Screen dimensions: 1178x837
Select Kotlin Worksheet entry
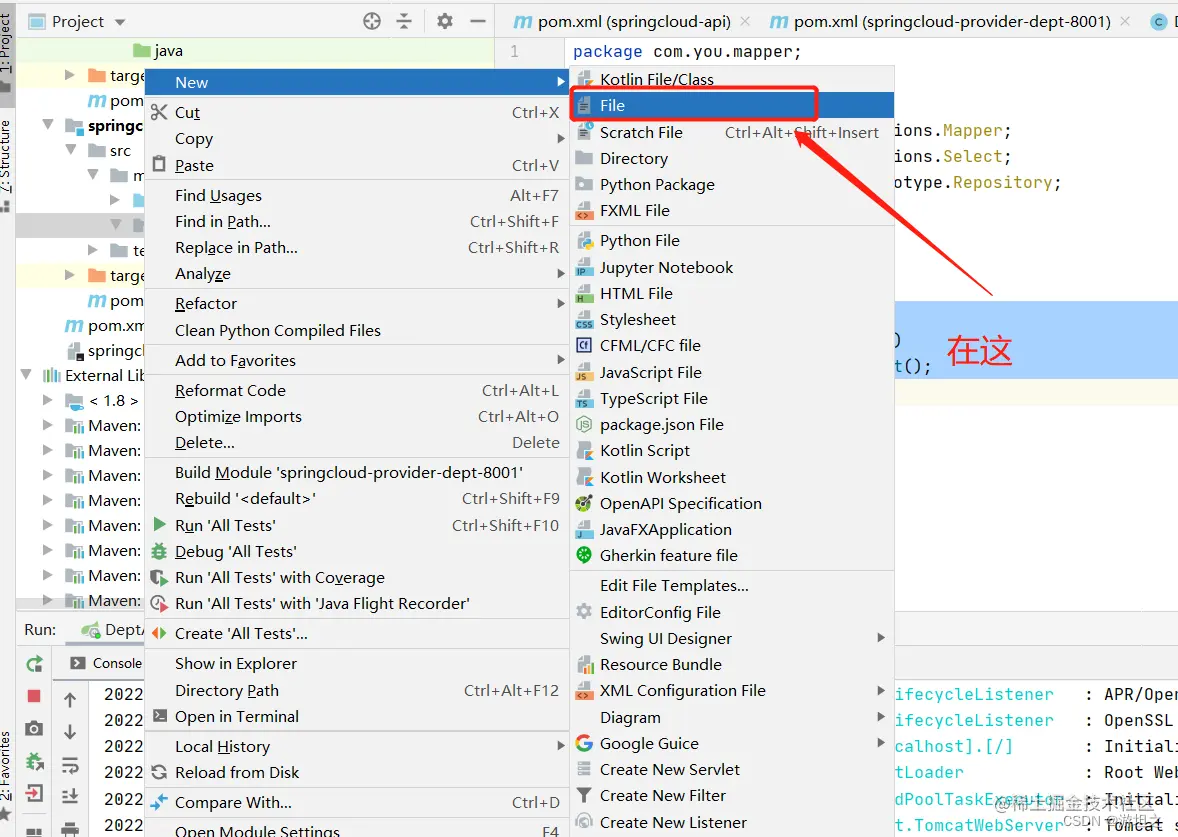coord(732,478)
